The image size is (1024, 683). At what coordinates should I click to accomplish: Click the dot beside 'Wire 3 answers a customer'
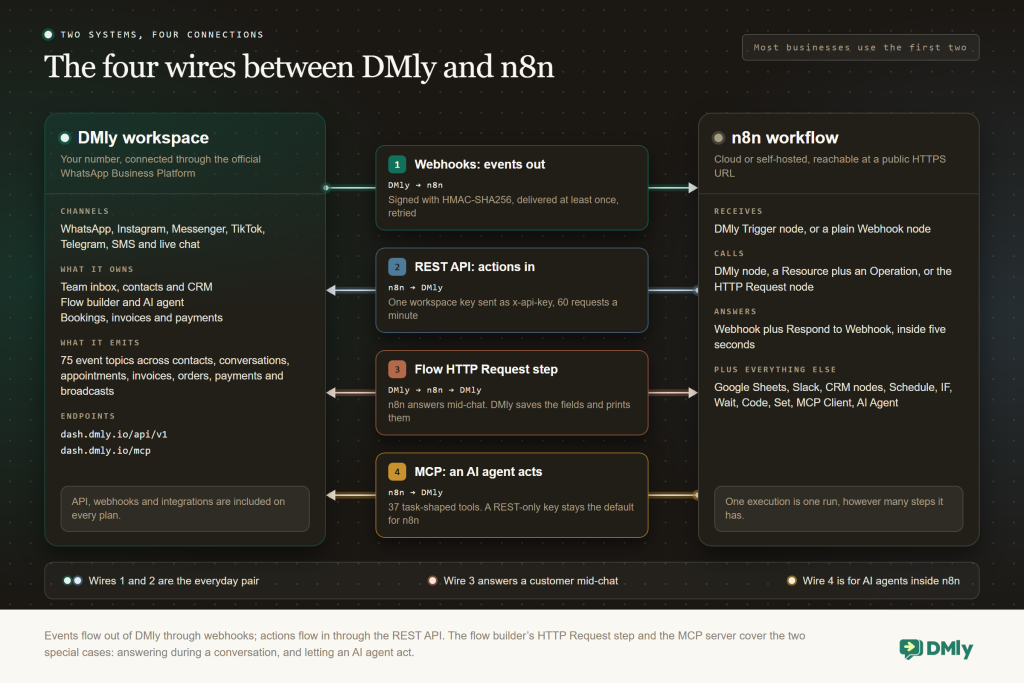click(432, 580)
